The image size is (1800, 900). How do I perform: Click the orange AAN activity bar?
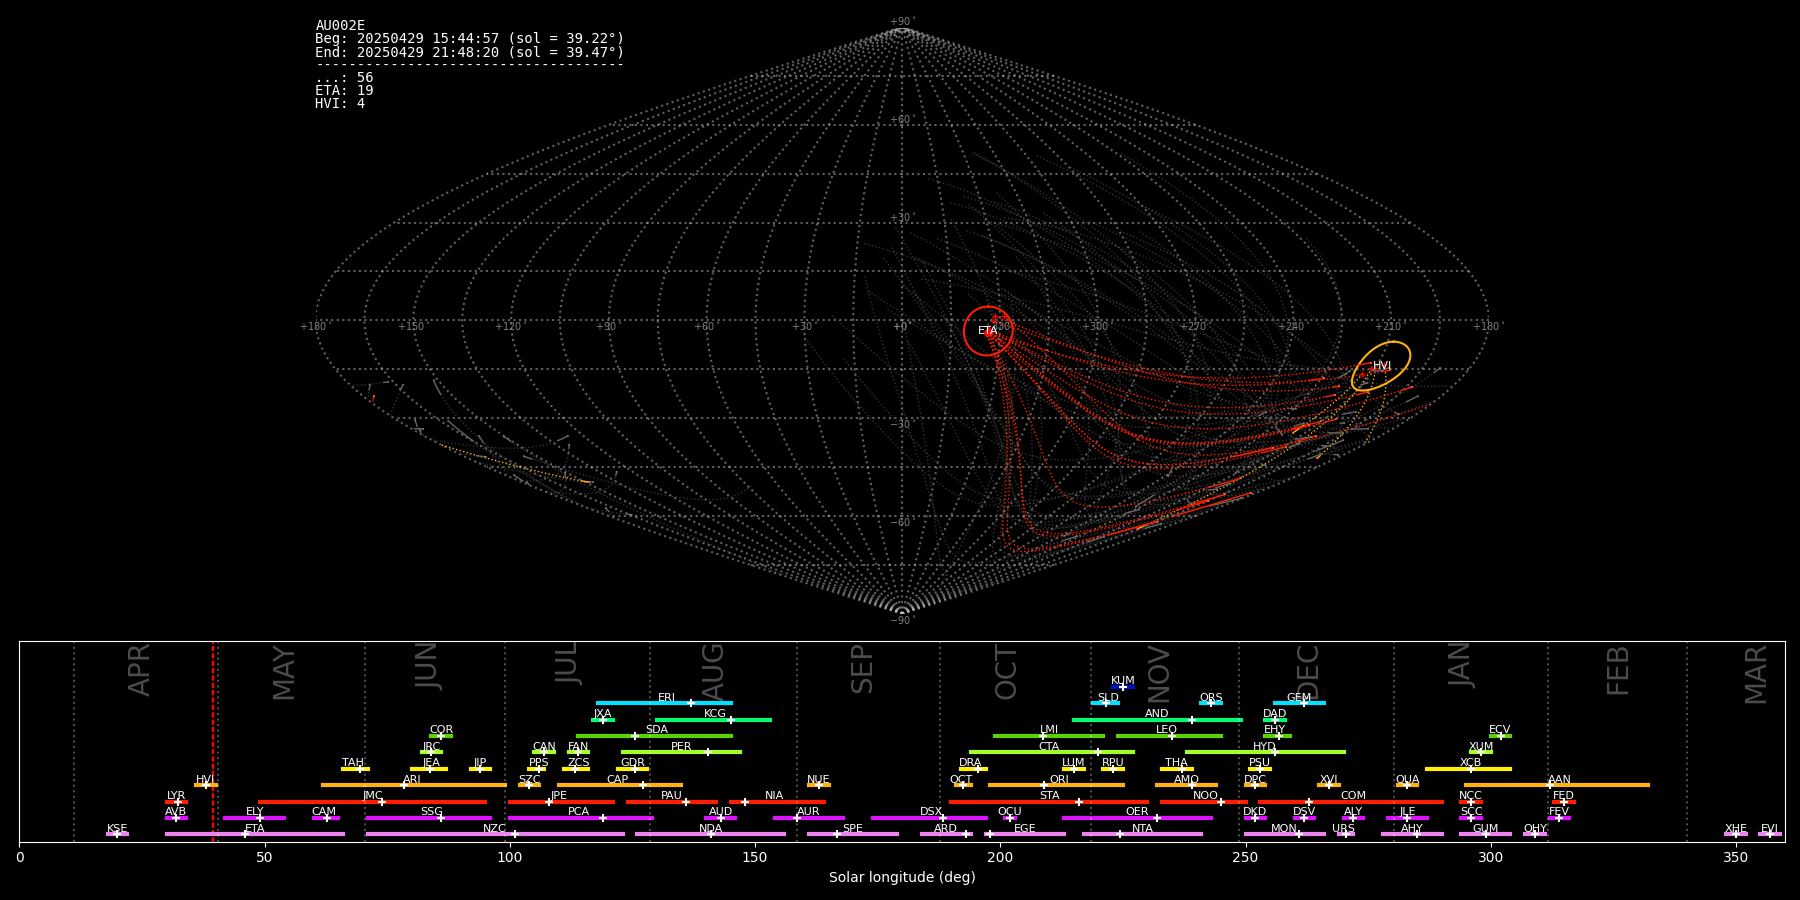pyautogui.click(x=1557, y=785)
